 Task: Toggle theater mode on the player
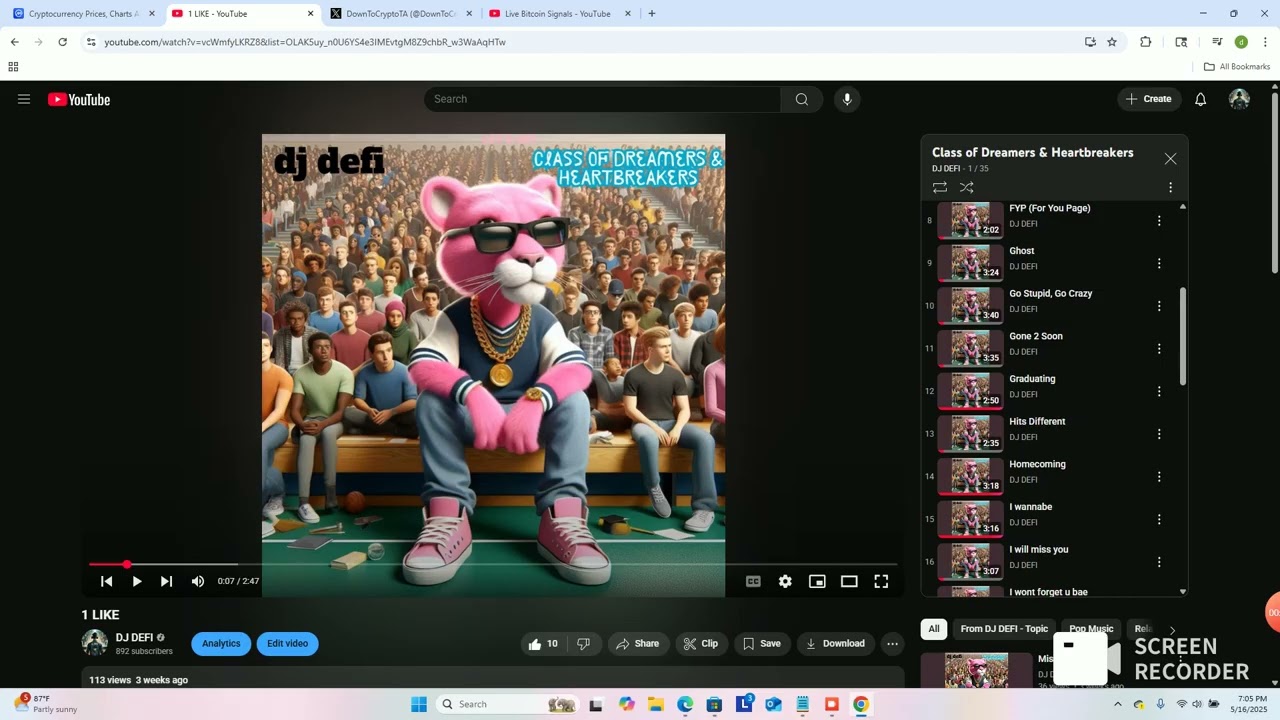point(849,581)
